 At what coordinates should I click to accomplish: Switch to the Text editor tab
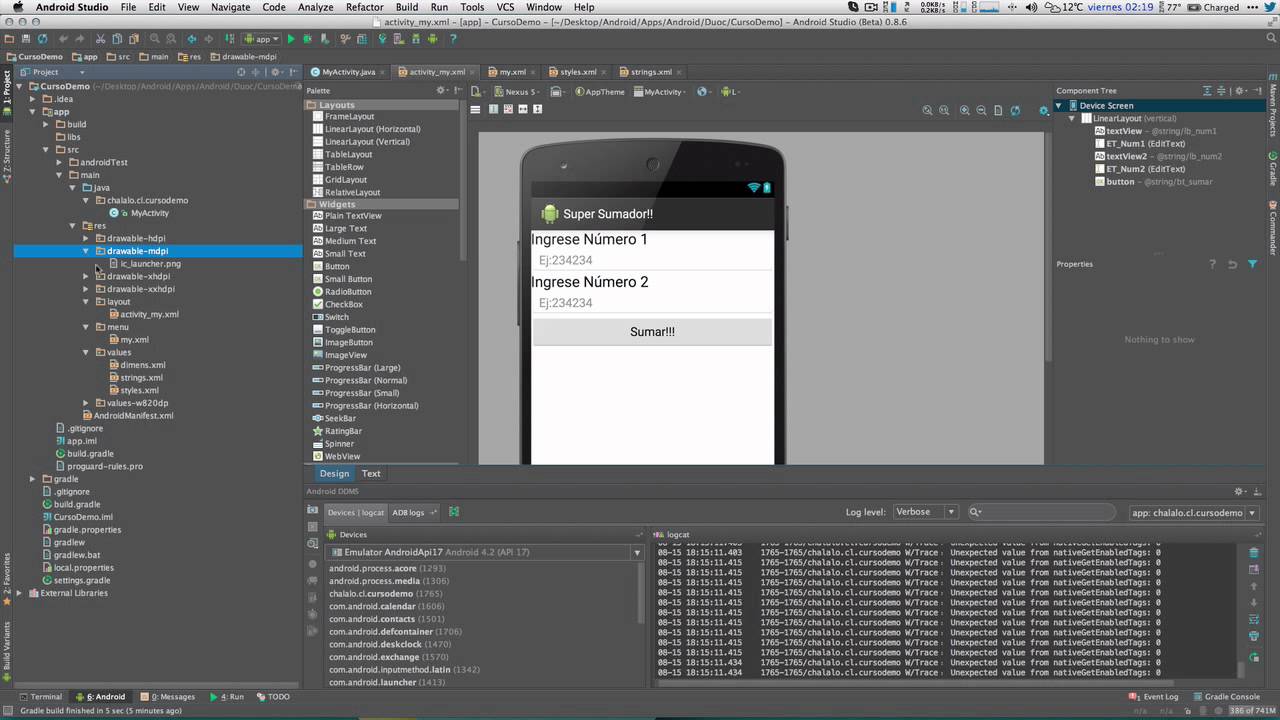(x=371, y=474)
